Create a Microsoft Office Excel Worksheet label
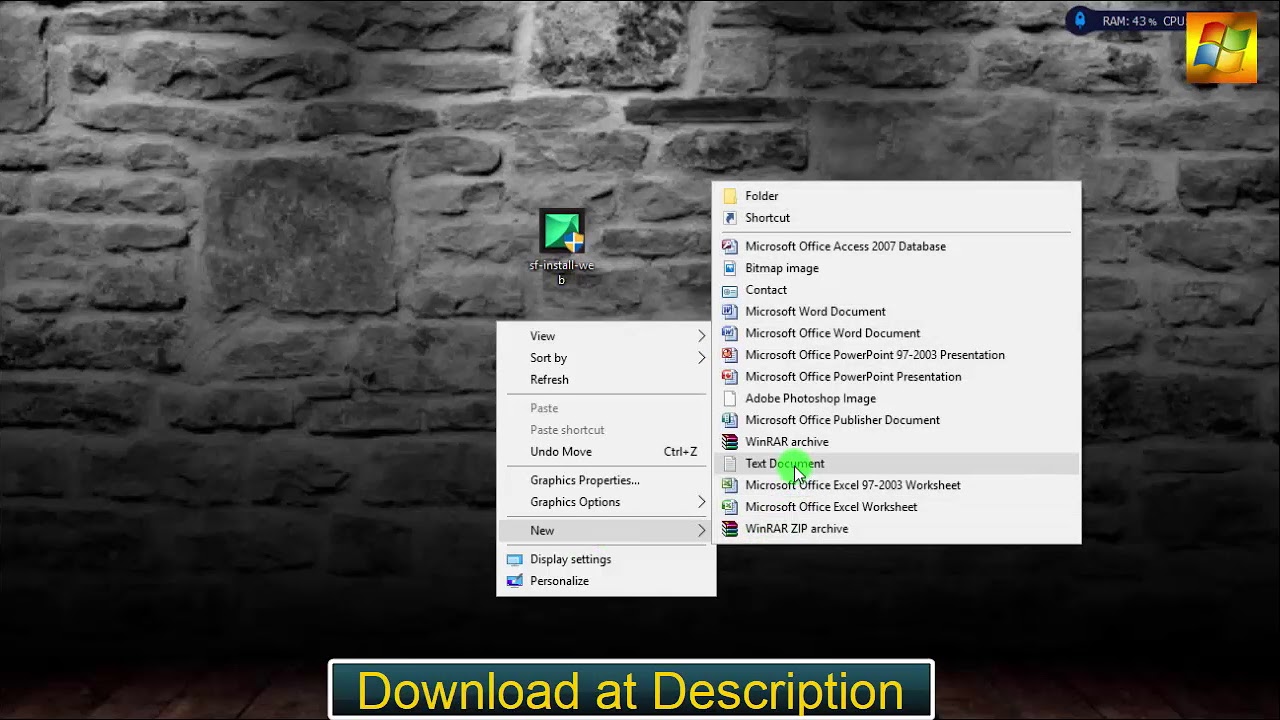The height and width of the screenshot is (720, 1280). [831, 507]
